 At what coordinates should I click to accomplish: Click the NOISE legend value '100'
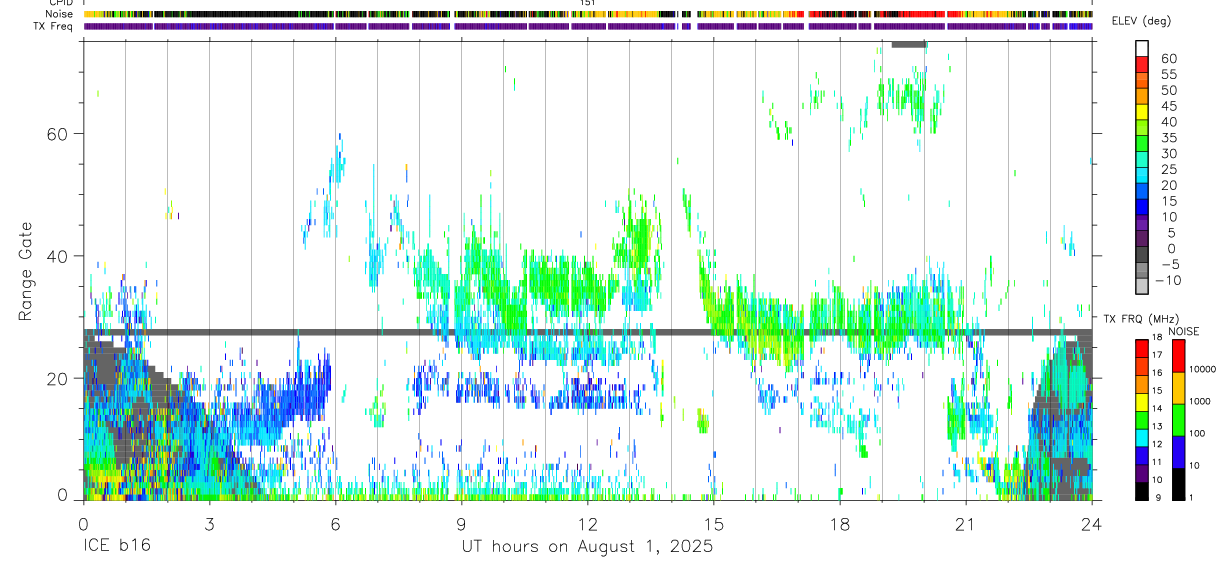1198,433
